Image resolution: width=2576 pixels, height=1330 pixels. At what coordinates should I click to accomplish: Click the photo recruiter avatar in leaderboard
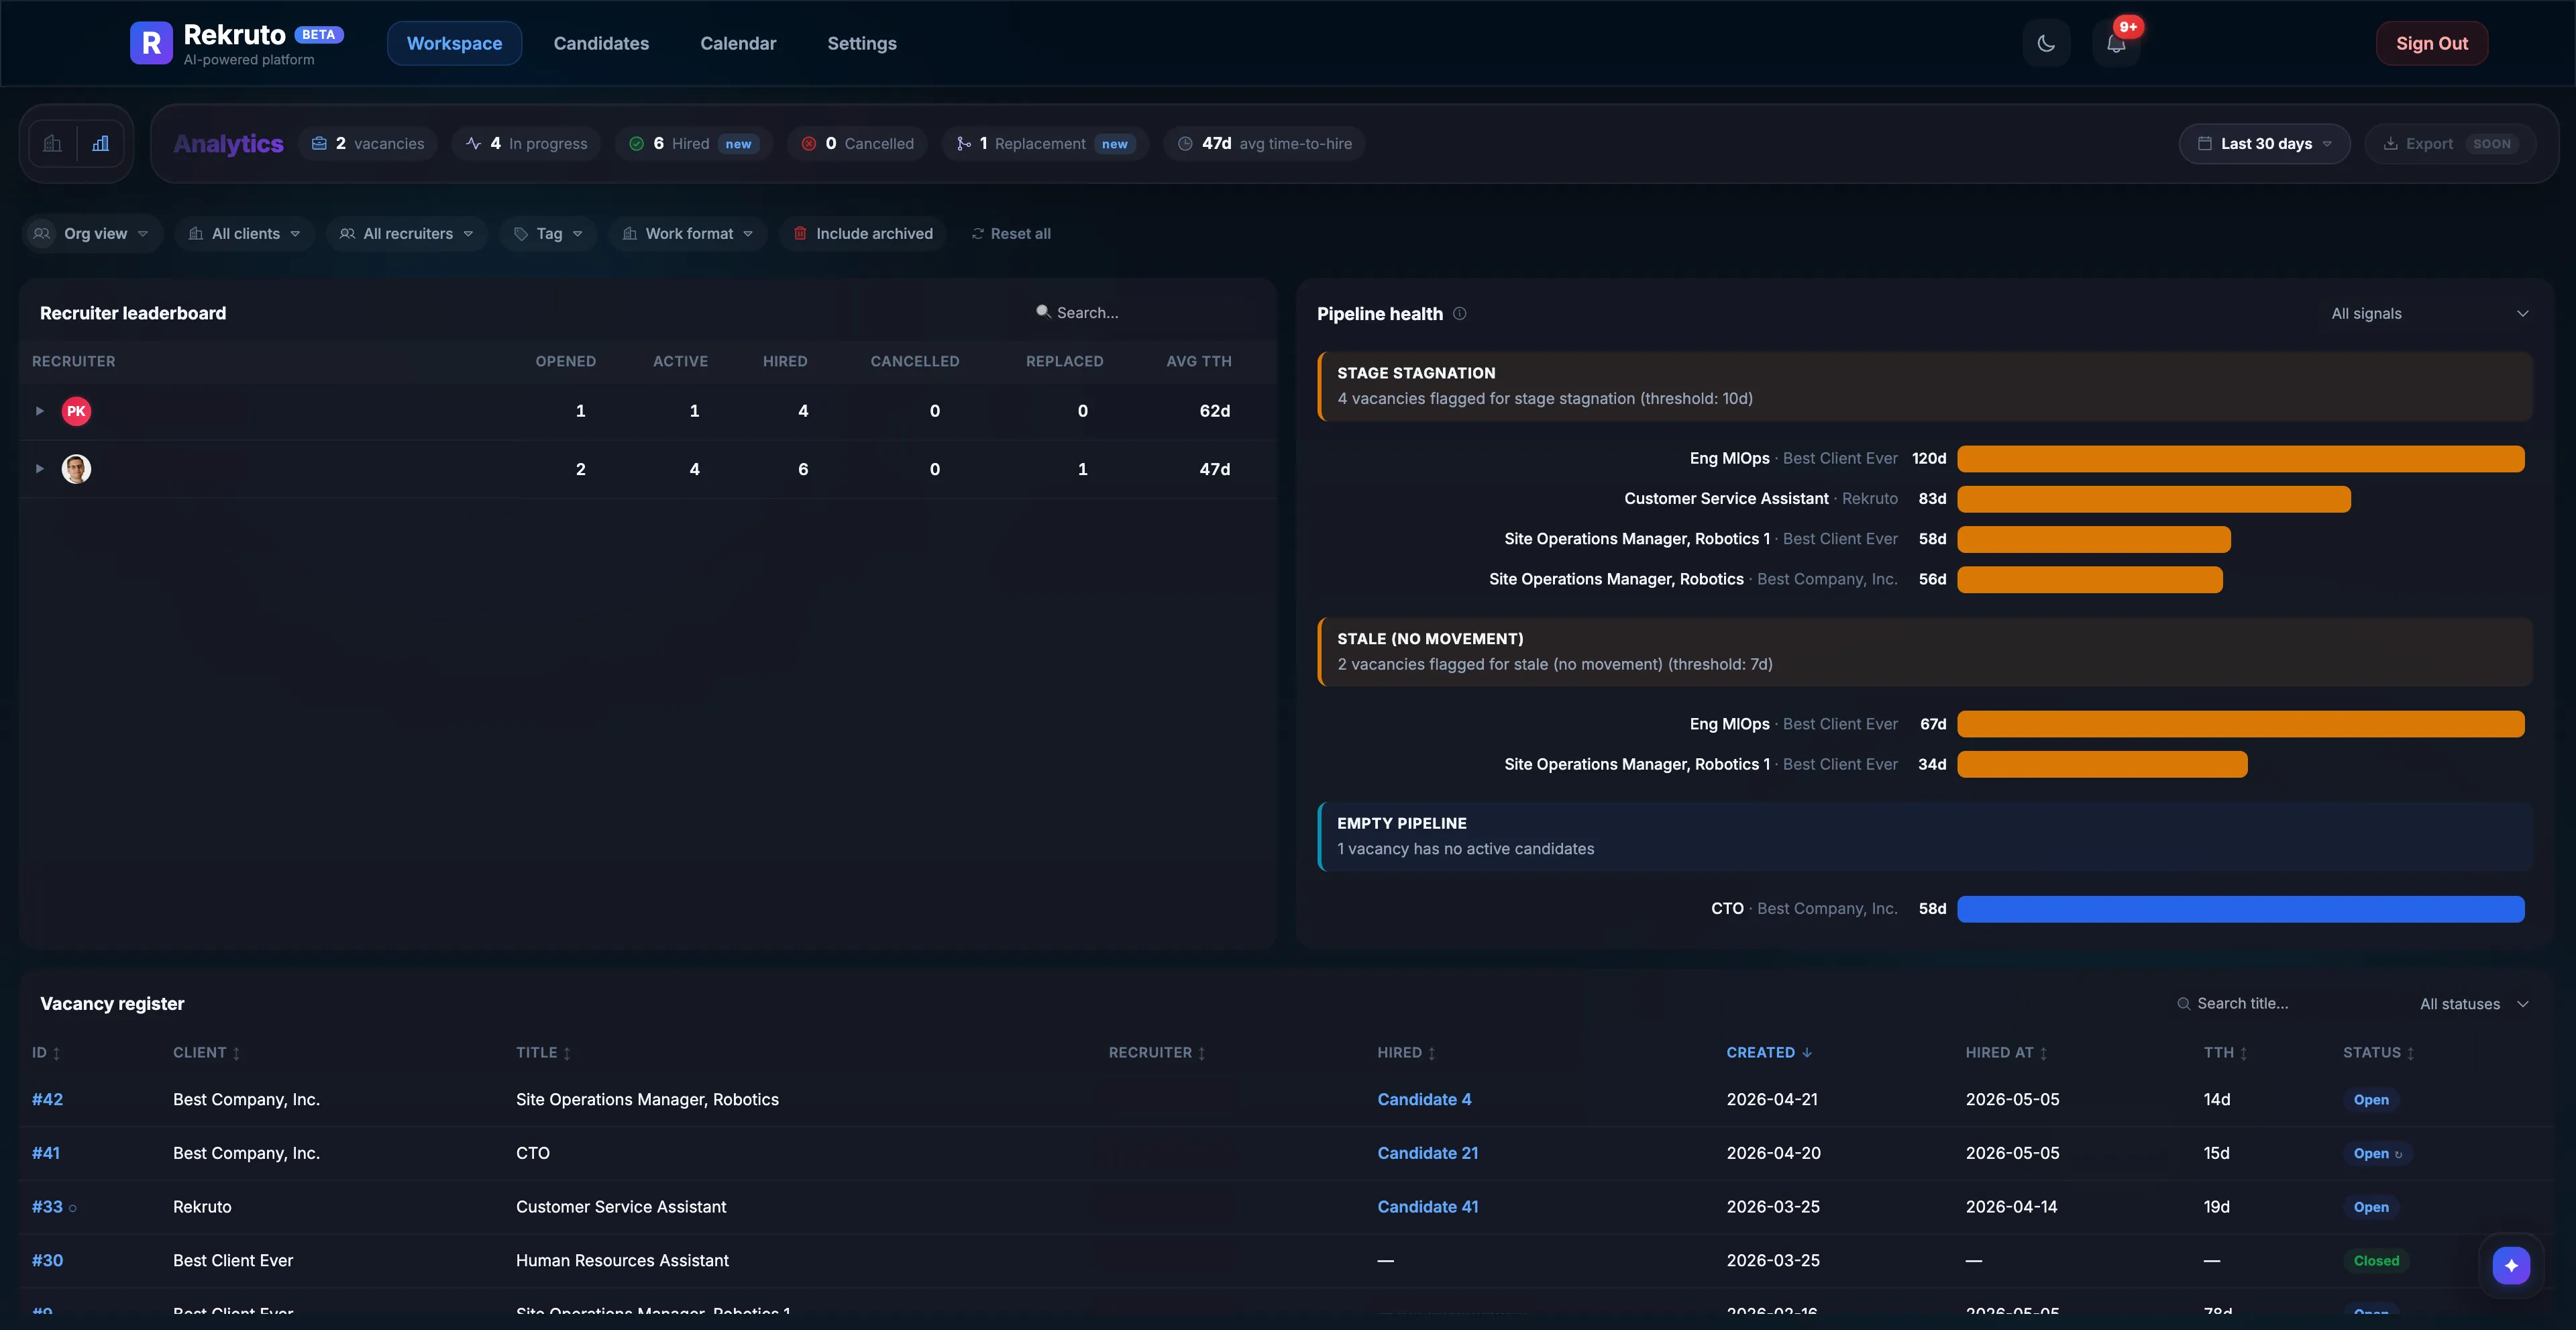[76, 469]
